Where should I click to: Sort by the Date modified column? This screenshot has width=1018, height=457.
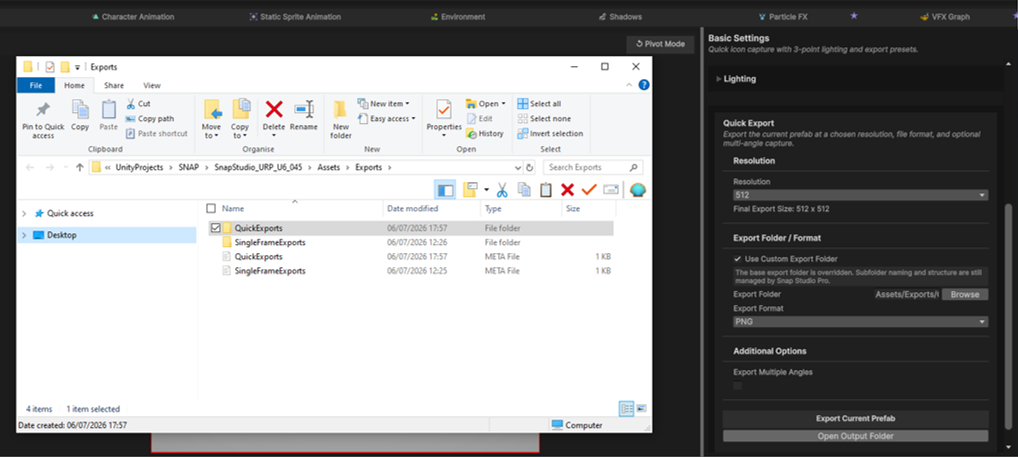pos(432,208)
